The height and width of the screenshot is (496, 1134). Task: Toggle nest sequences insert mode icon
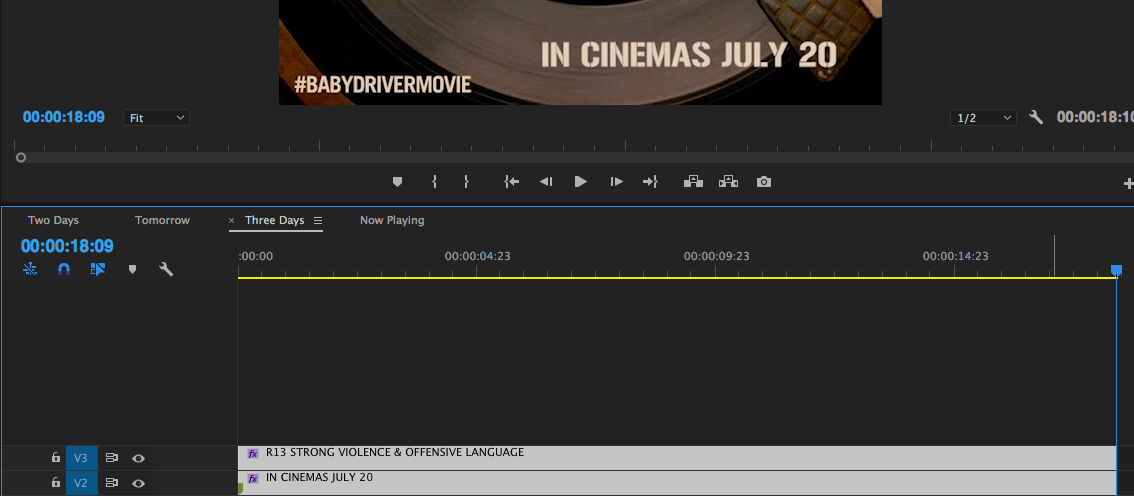coord(30,269)
